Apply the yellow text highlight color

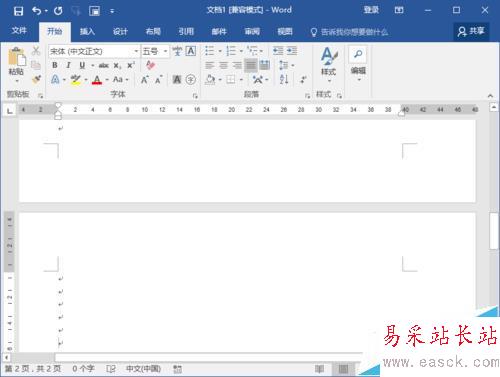(76, 80)
